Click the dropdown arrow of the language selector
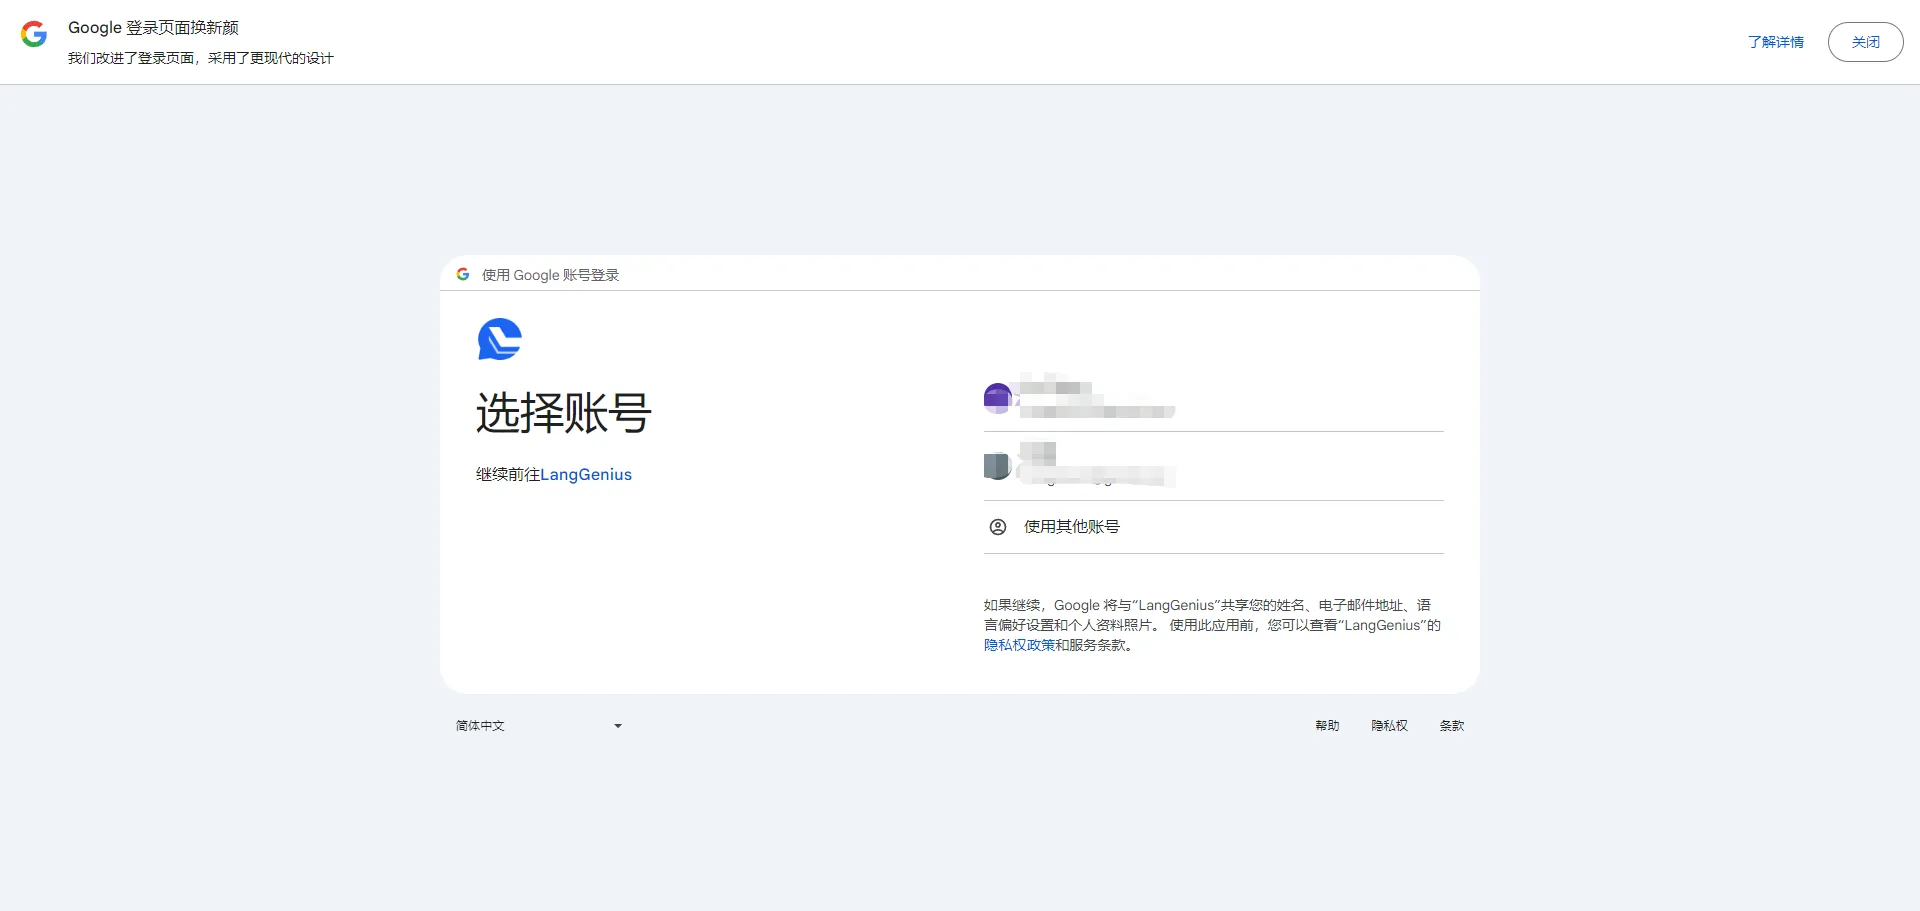Screen dimensions: 1920x911 tap(618, 726)
